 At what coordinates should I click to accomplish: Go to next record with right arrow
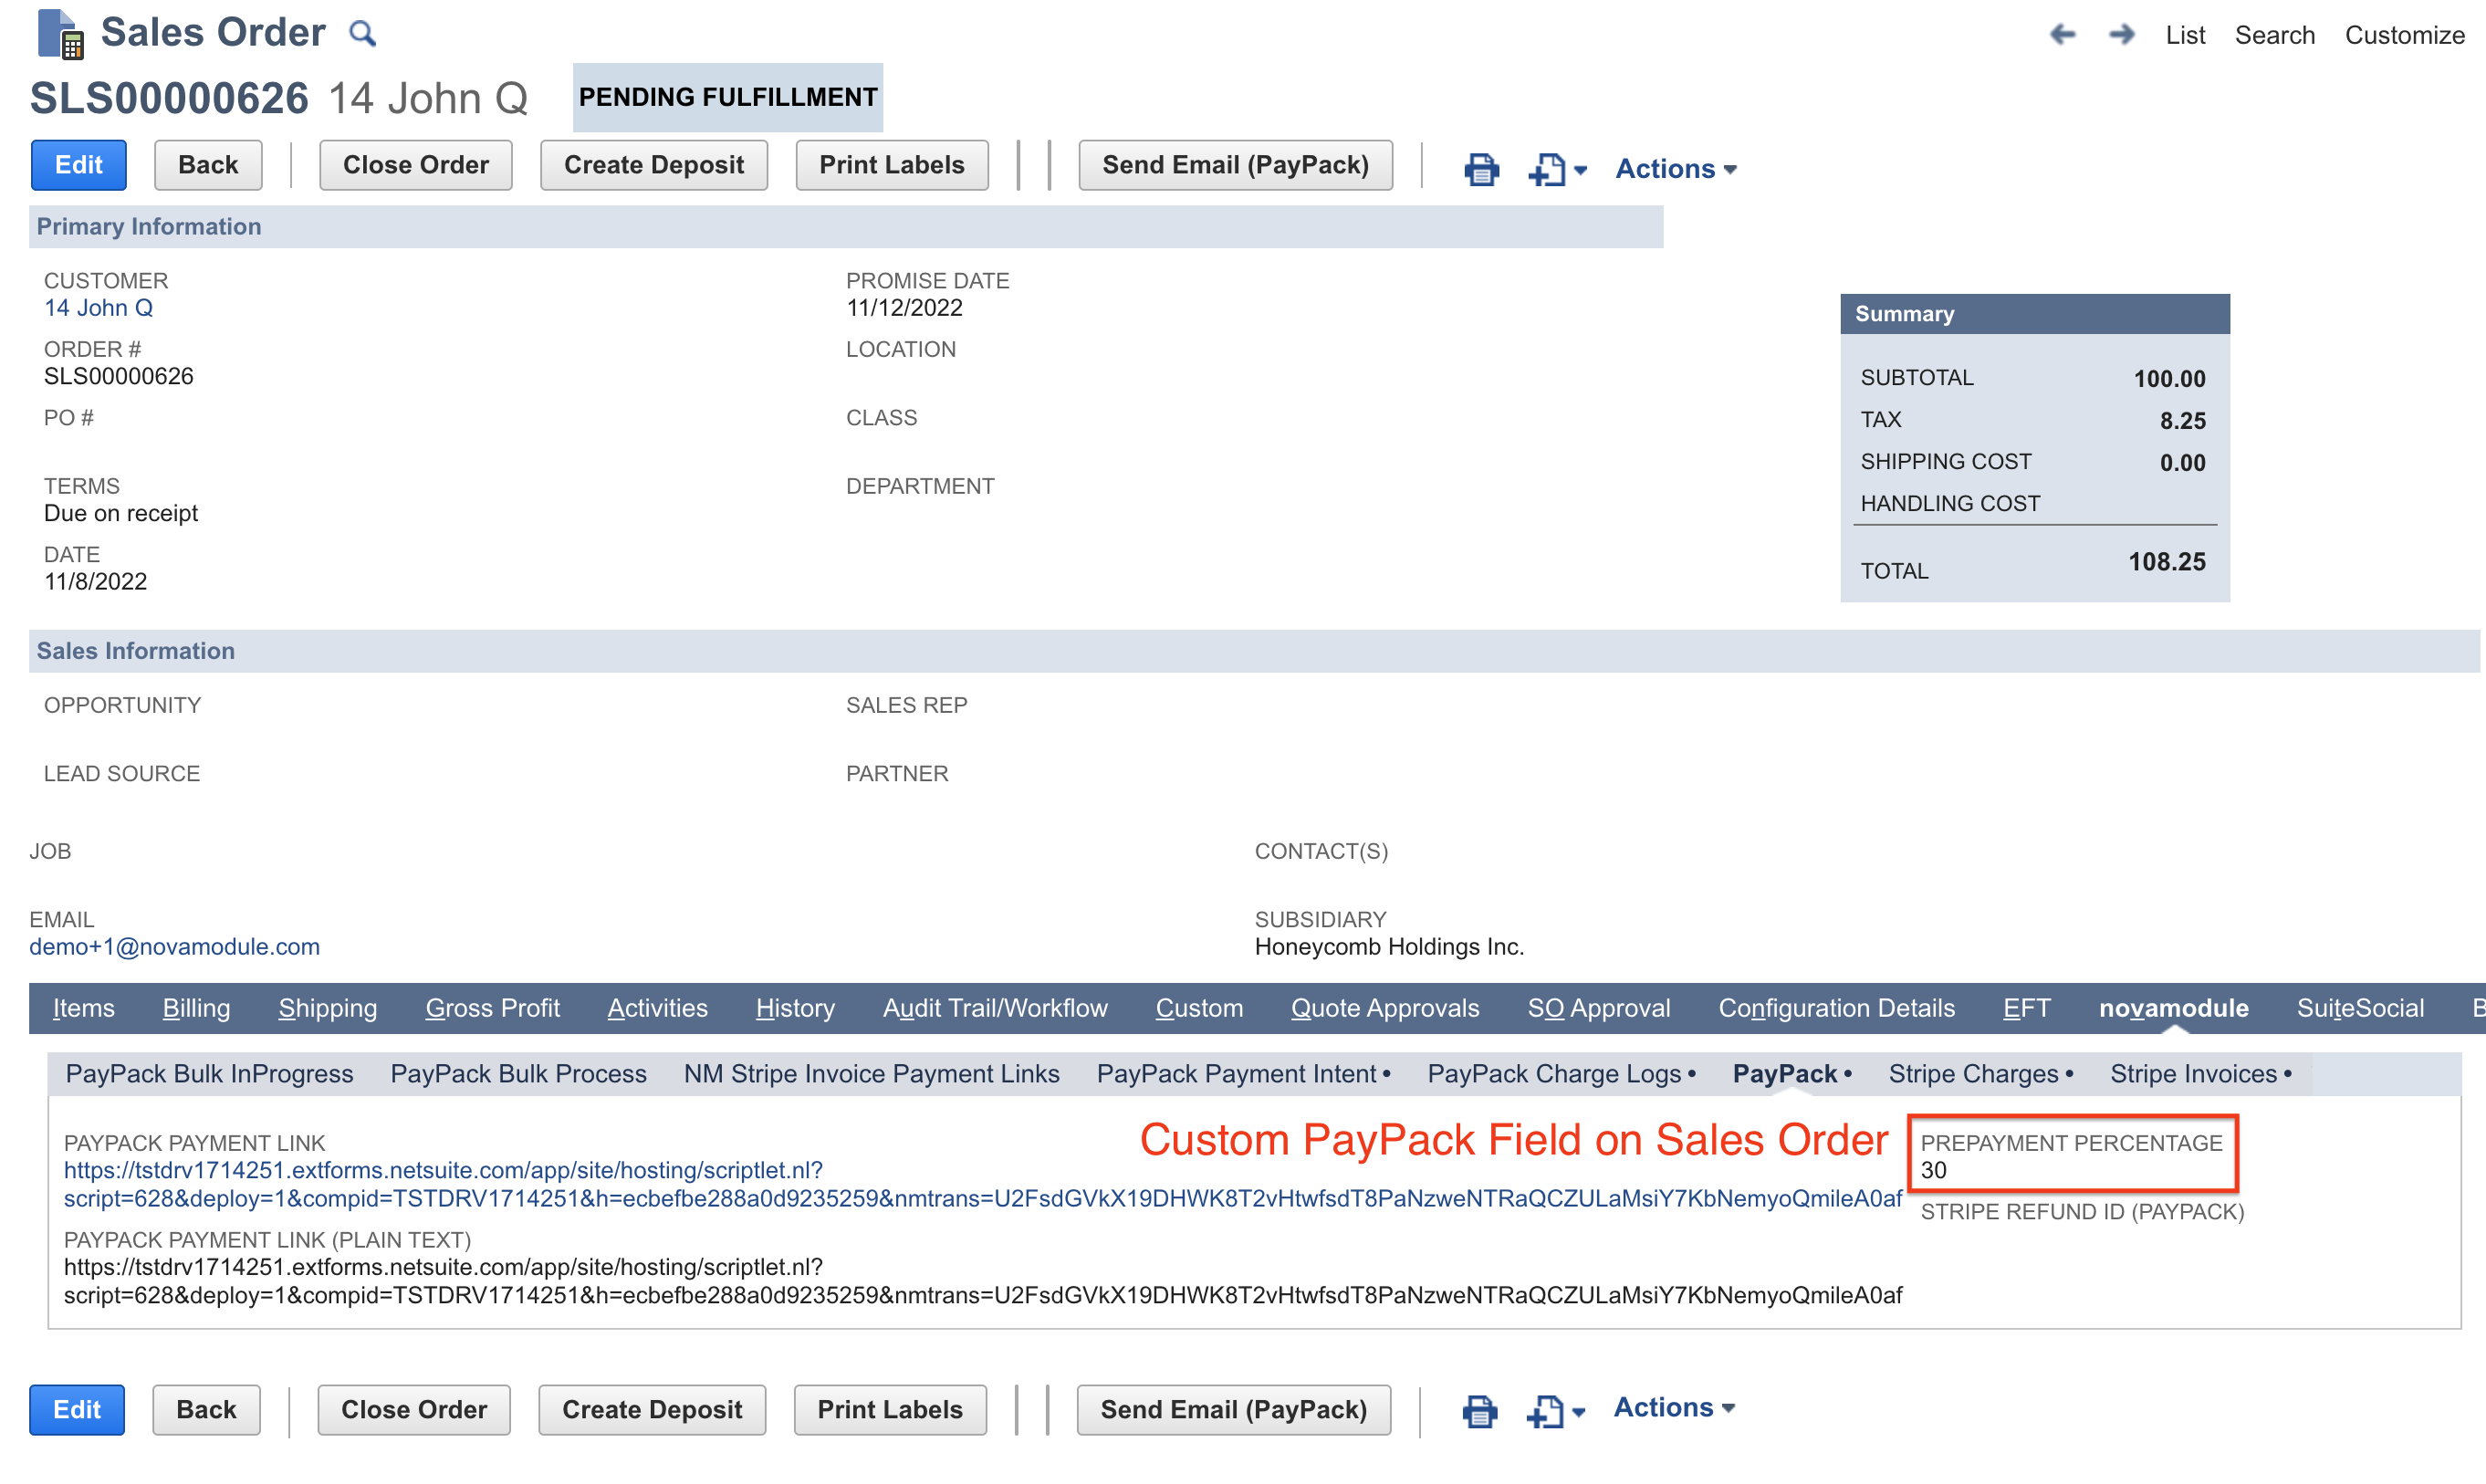click(x=2121, y=35)
